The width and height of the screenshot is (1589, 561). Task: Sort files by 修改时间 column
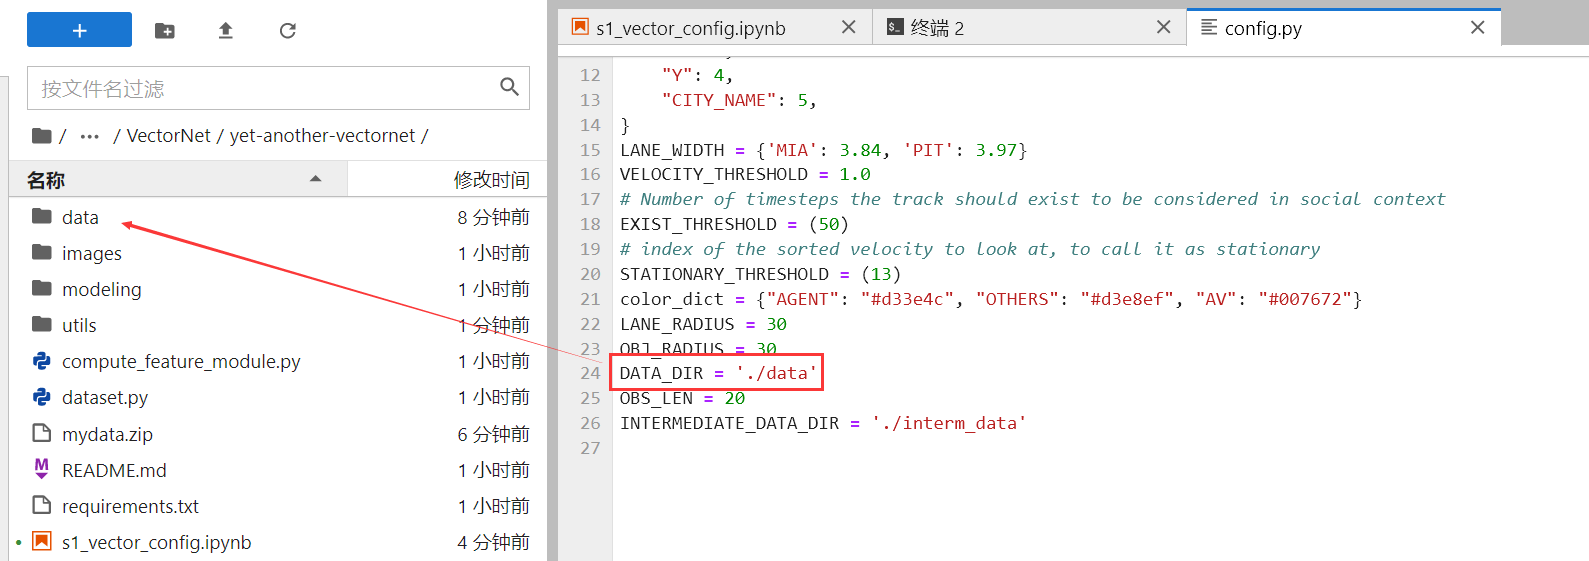pos(490,180)
